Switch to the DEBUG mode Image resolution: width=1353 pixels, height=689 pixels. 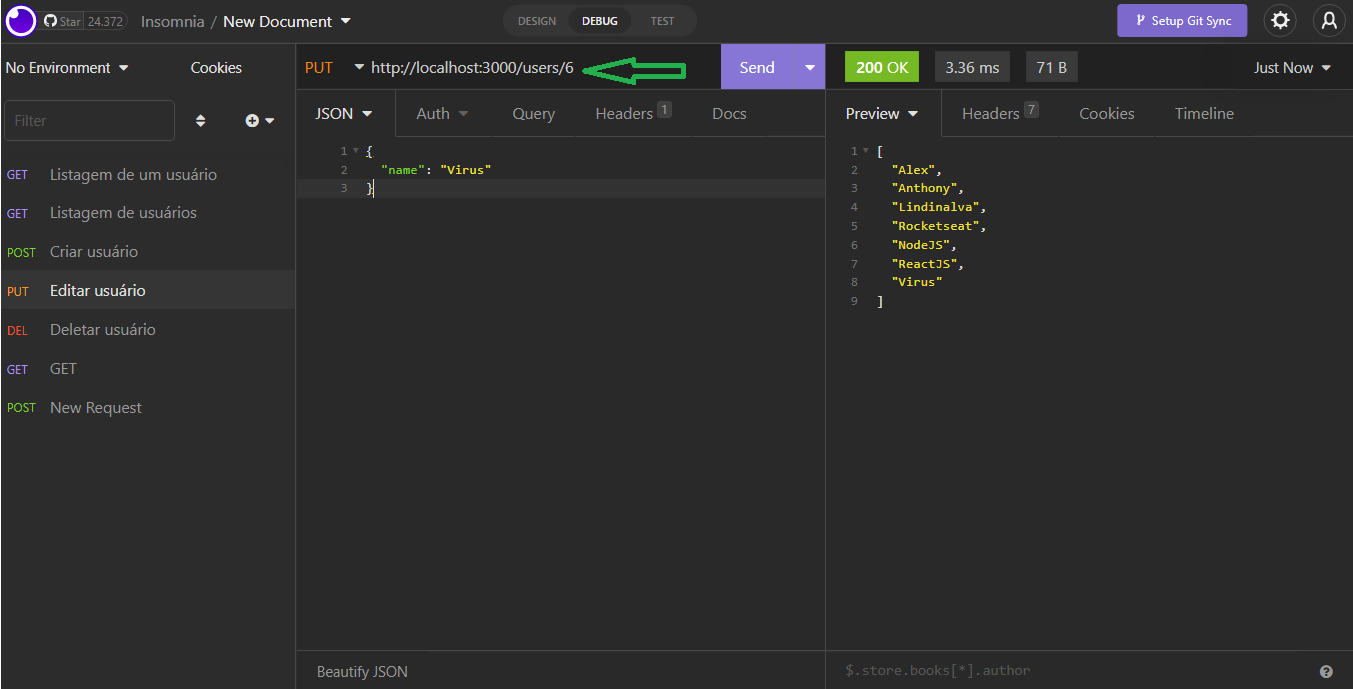(600, 21)
